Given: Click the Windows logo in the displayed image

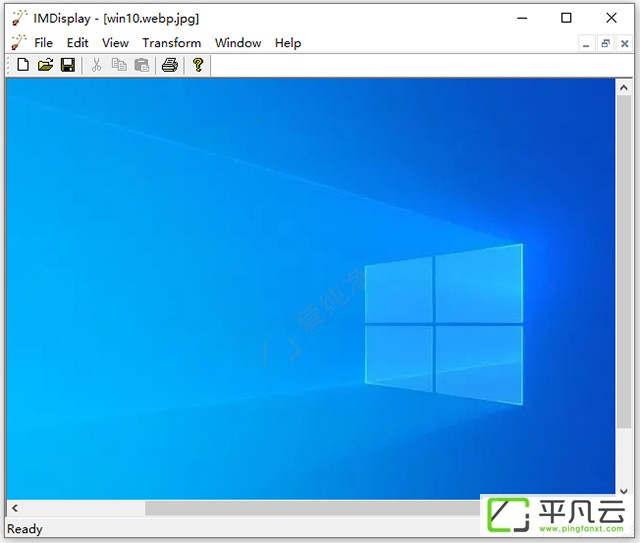Looking at the screenshot, I should [x=444, y=325].
